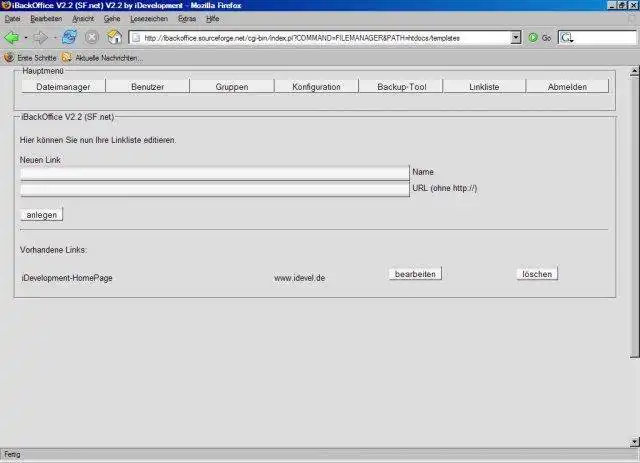Image resolution: width=640 pixels, height=463 pixels.
Task: Open the address bar history dropdown
Action: click(516, 38)
